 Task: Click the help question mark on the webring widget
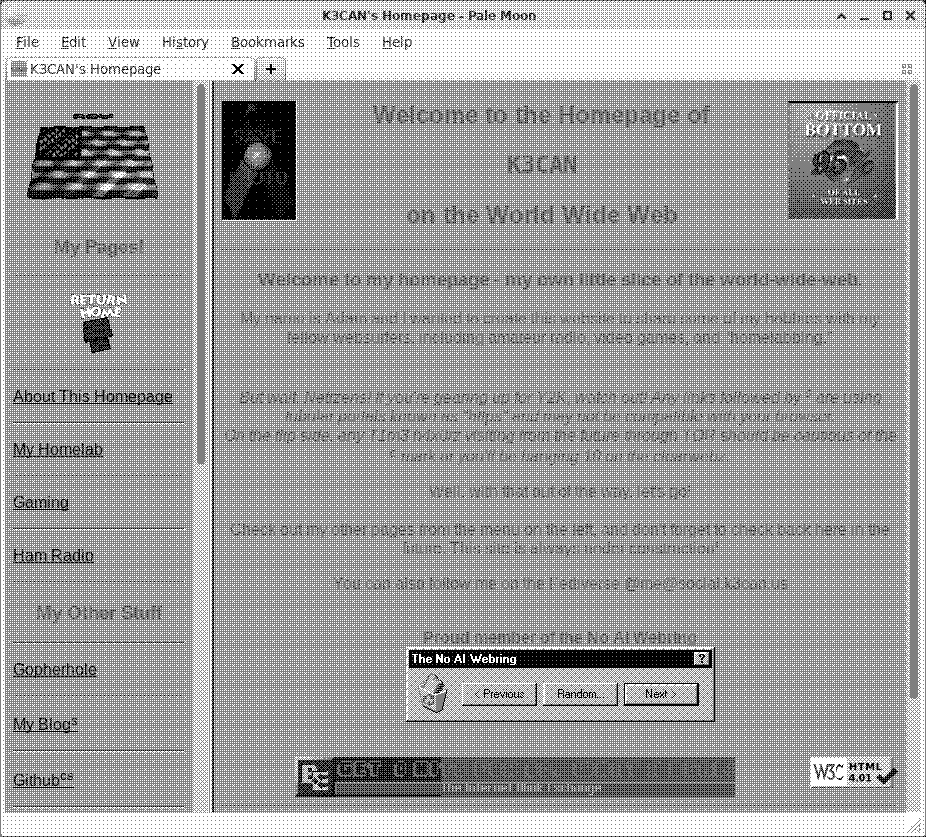702,659
